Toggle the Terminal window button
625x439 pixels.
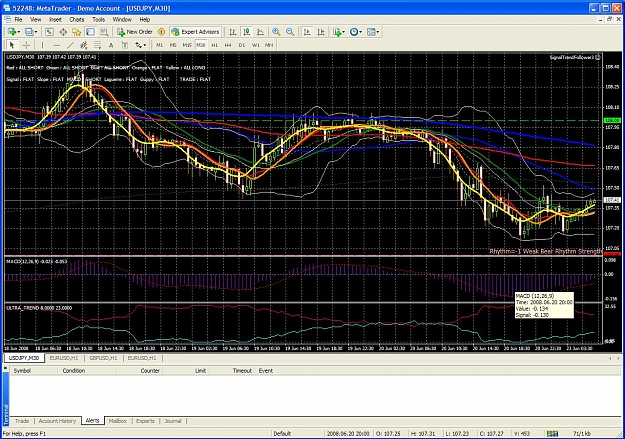pyautogui.click(x=90, y=32)
